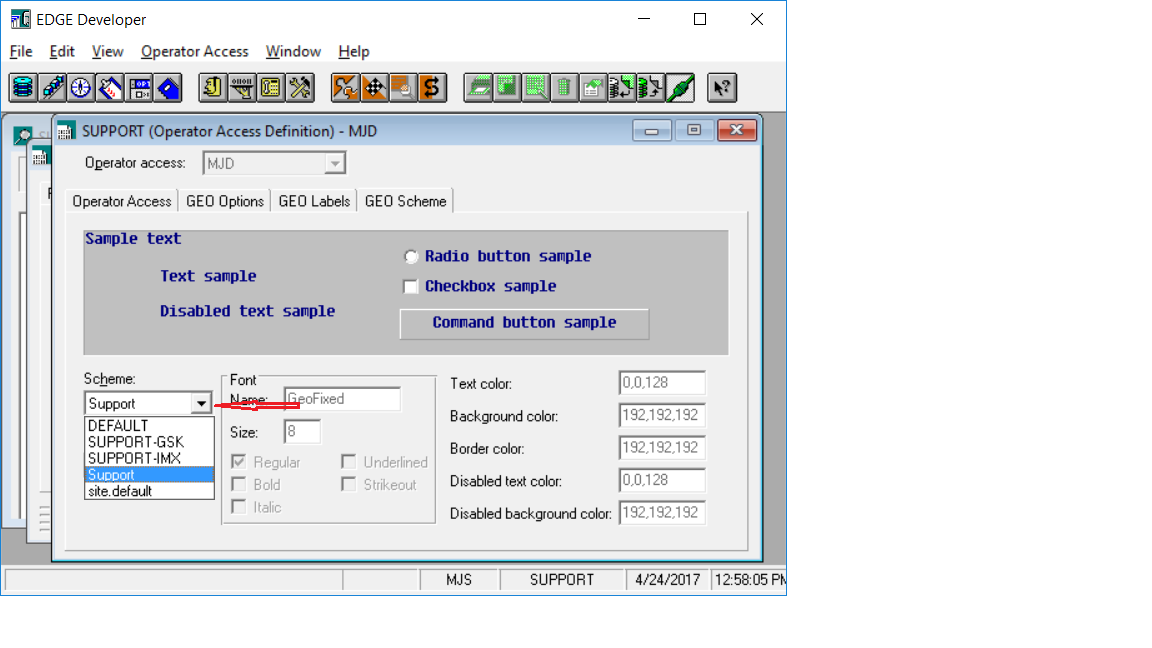
Task: Choose SUPPORT-IMX from the Scheme list
Action: pos(149,458)
